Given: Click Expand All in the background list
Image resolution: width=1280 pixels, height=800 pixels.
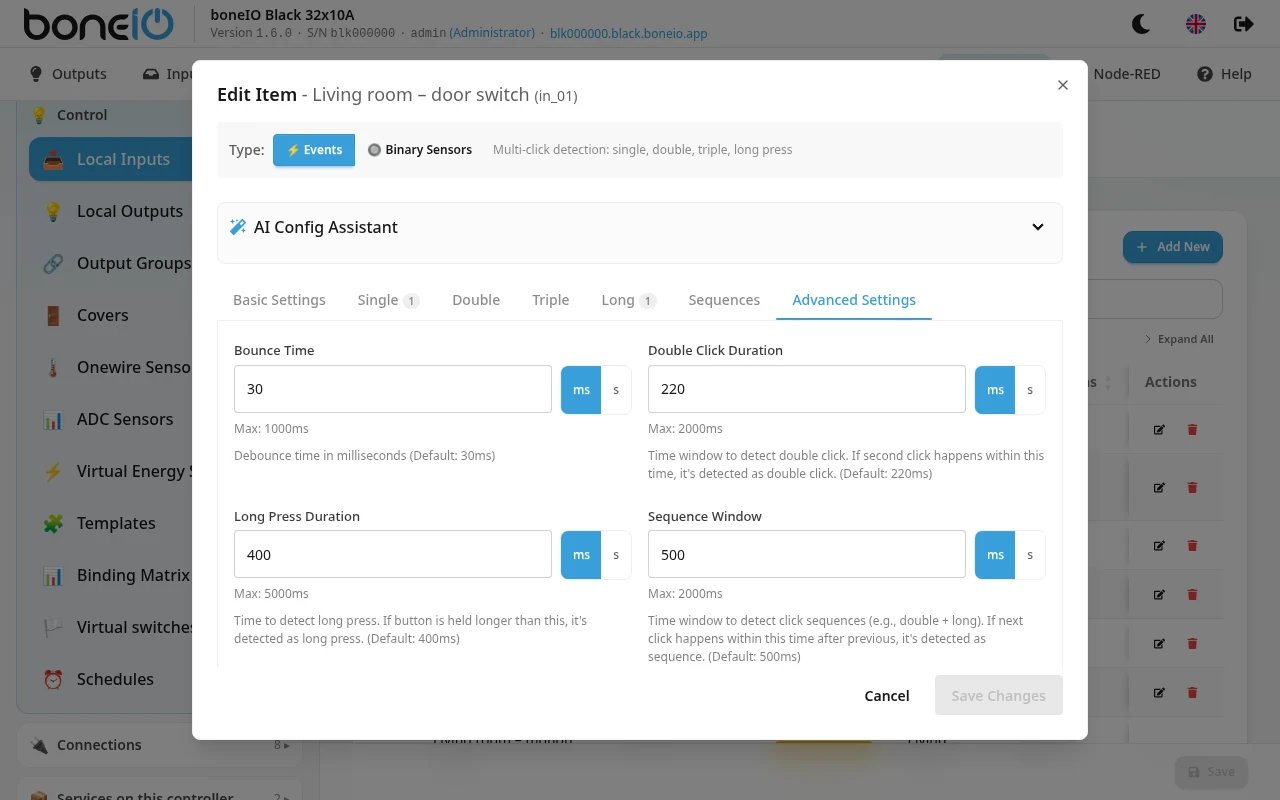Looking at the screenshot, I should [1179, 339].
